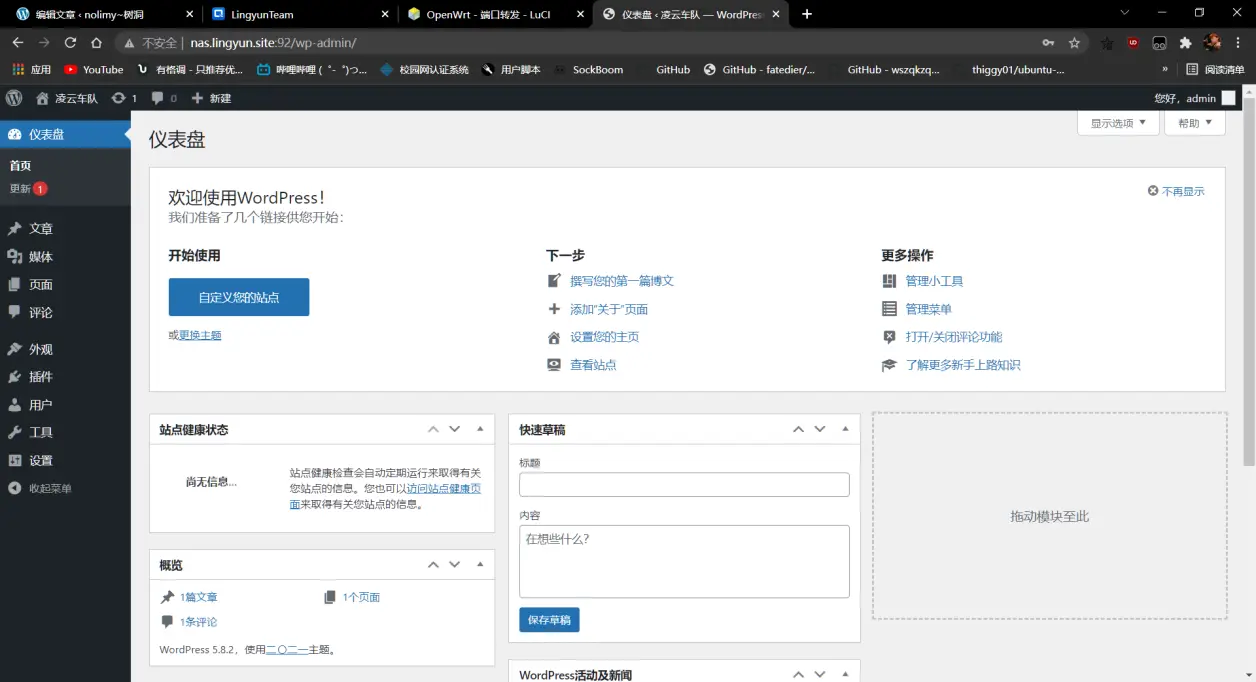Open site home 凌云车队 in admin bar
The height and width of the screenshot is (682, 1256).
[67, 98]
